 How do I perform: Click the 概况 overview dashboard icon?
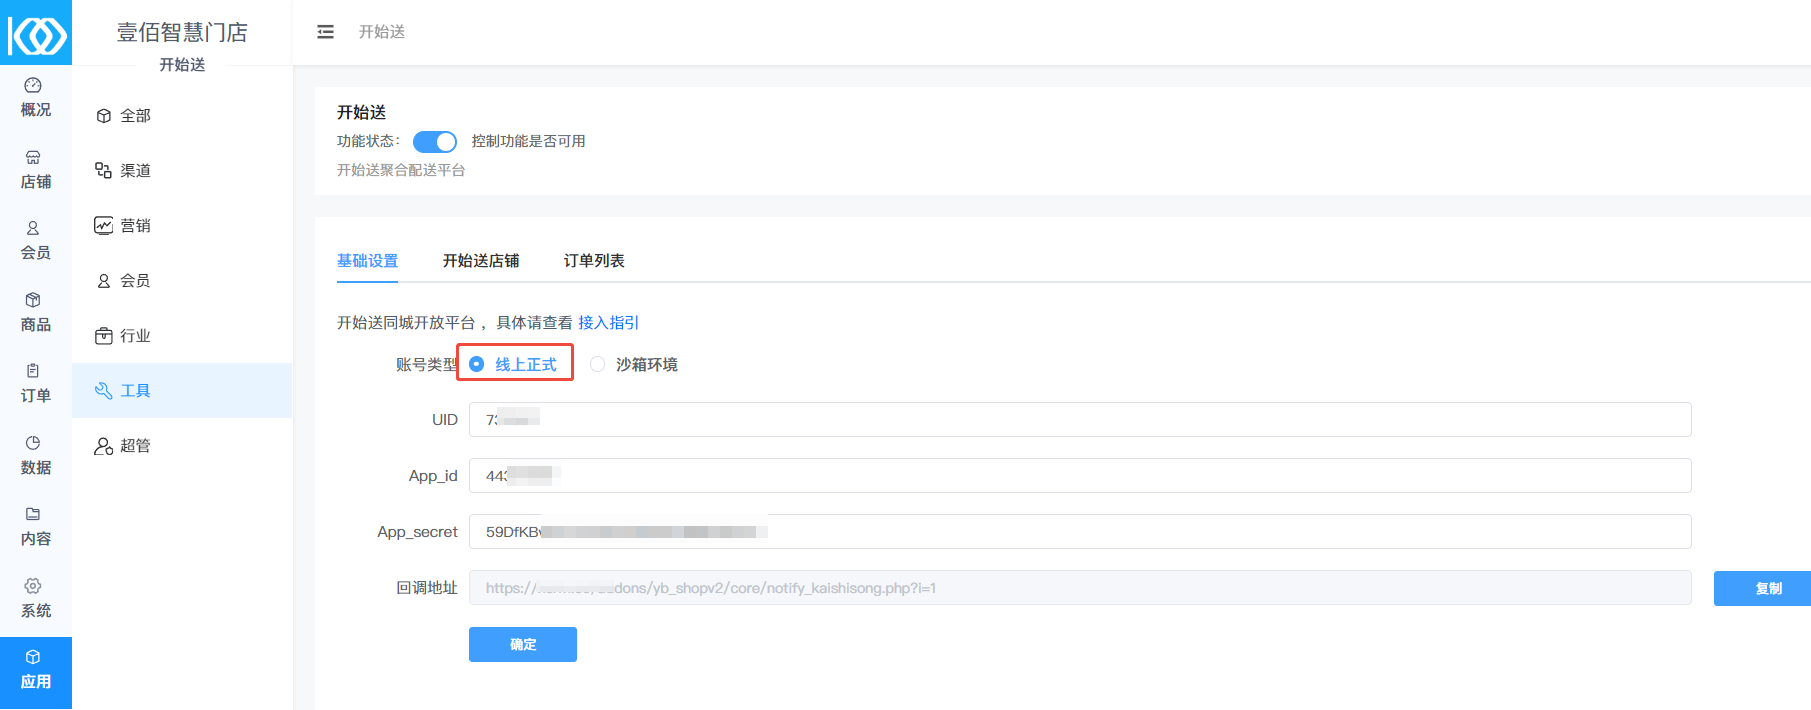point(33,86)
